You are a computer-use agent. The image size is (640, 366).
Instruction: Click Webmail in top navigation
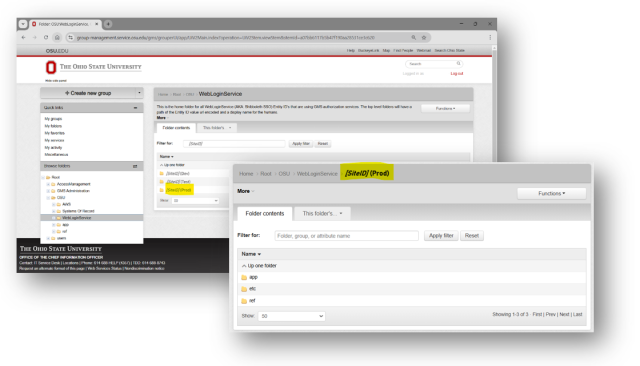(424, 51)
